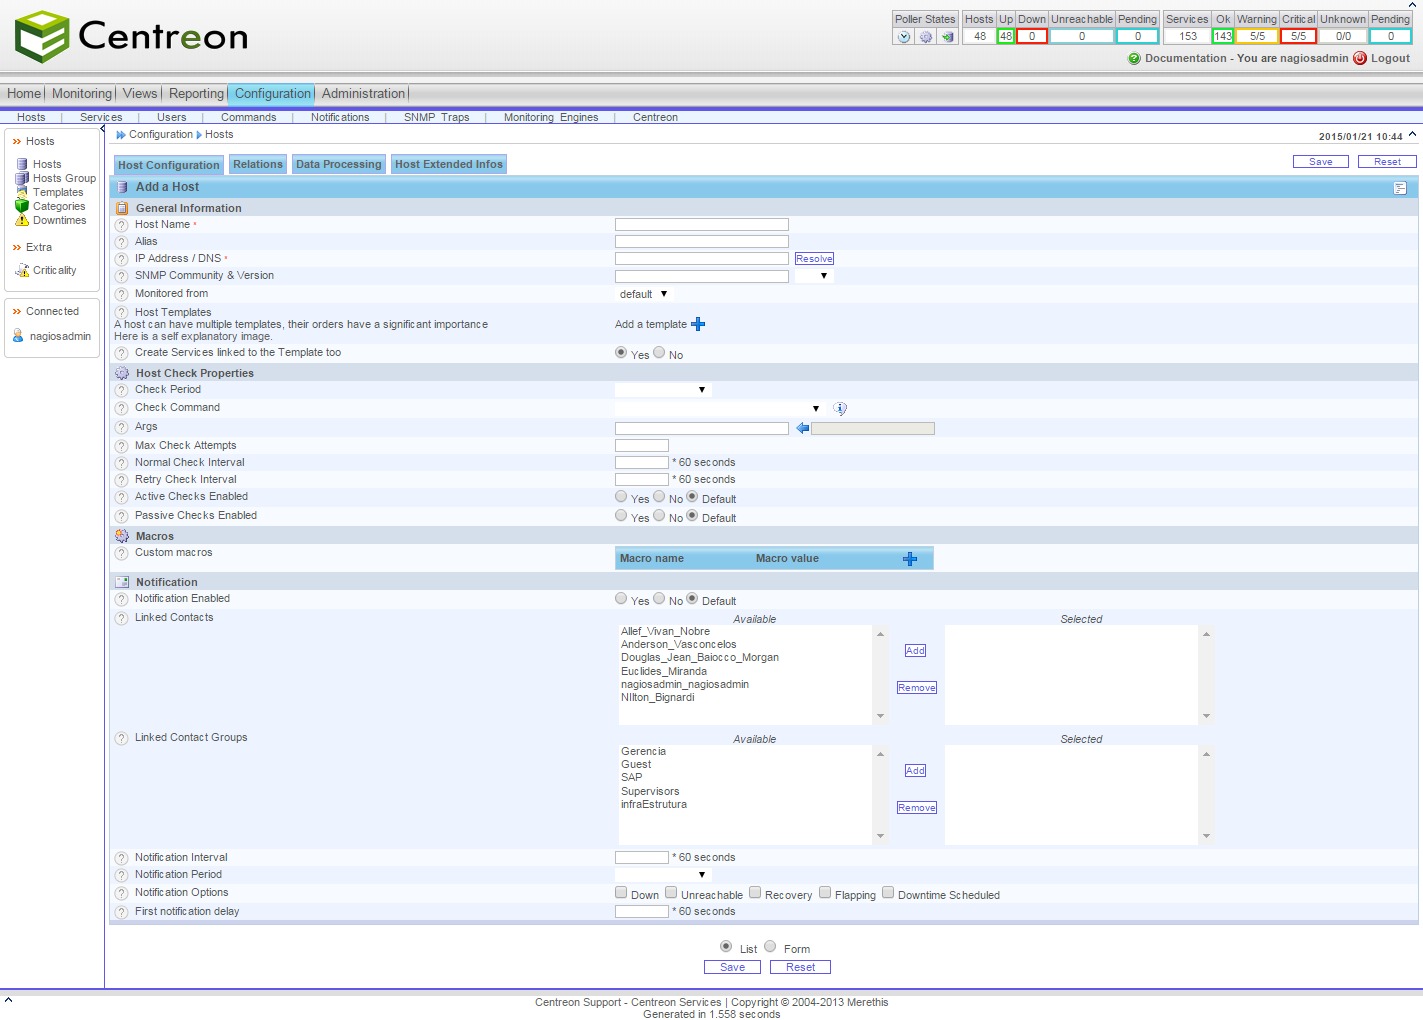Image resolution: width=1423 pixels, height=1020 pixels.
Task: Open the Administration menu
Action: (x=363, y=93)
